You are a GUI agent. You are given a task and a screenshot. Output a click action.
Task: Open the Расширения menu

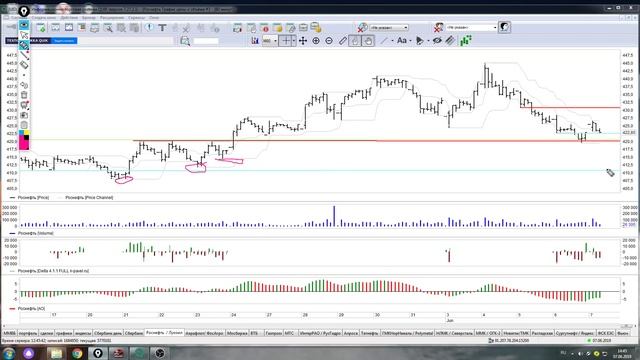click(112, 18)
